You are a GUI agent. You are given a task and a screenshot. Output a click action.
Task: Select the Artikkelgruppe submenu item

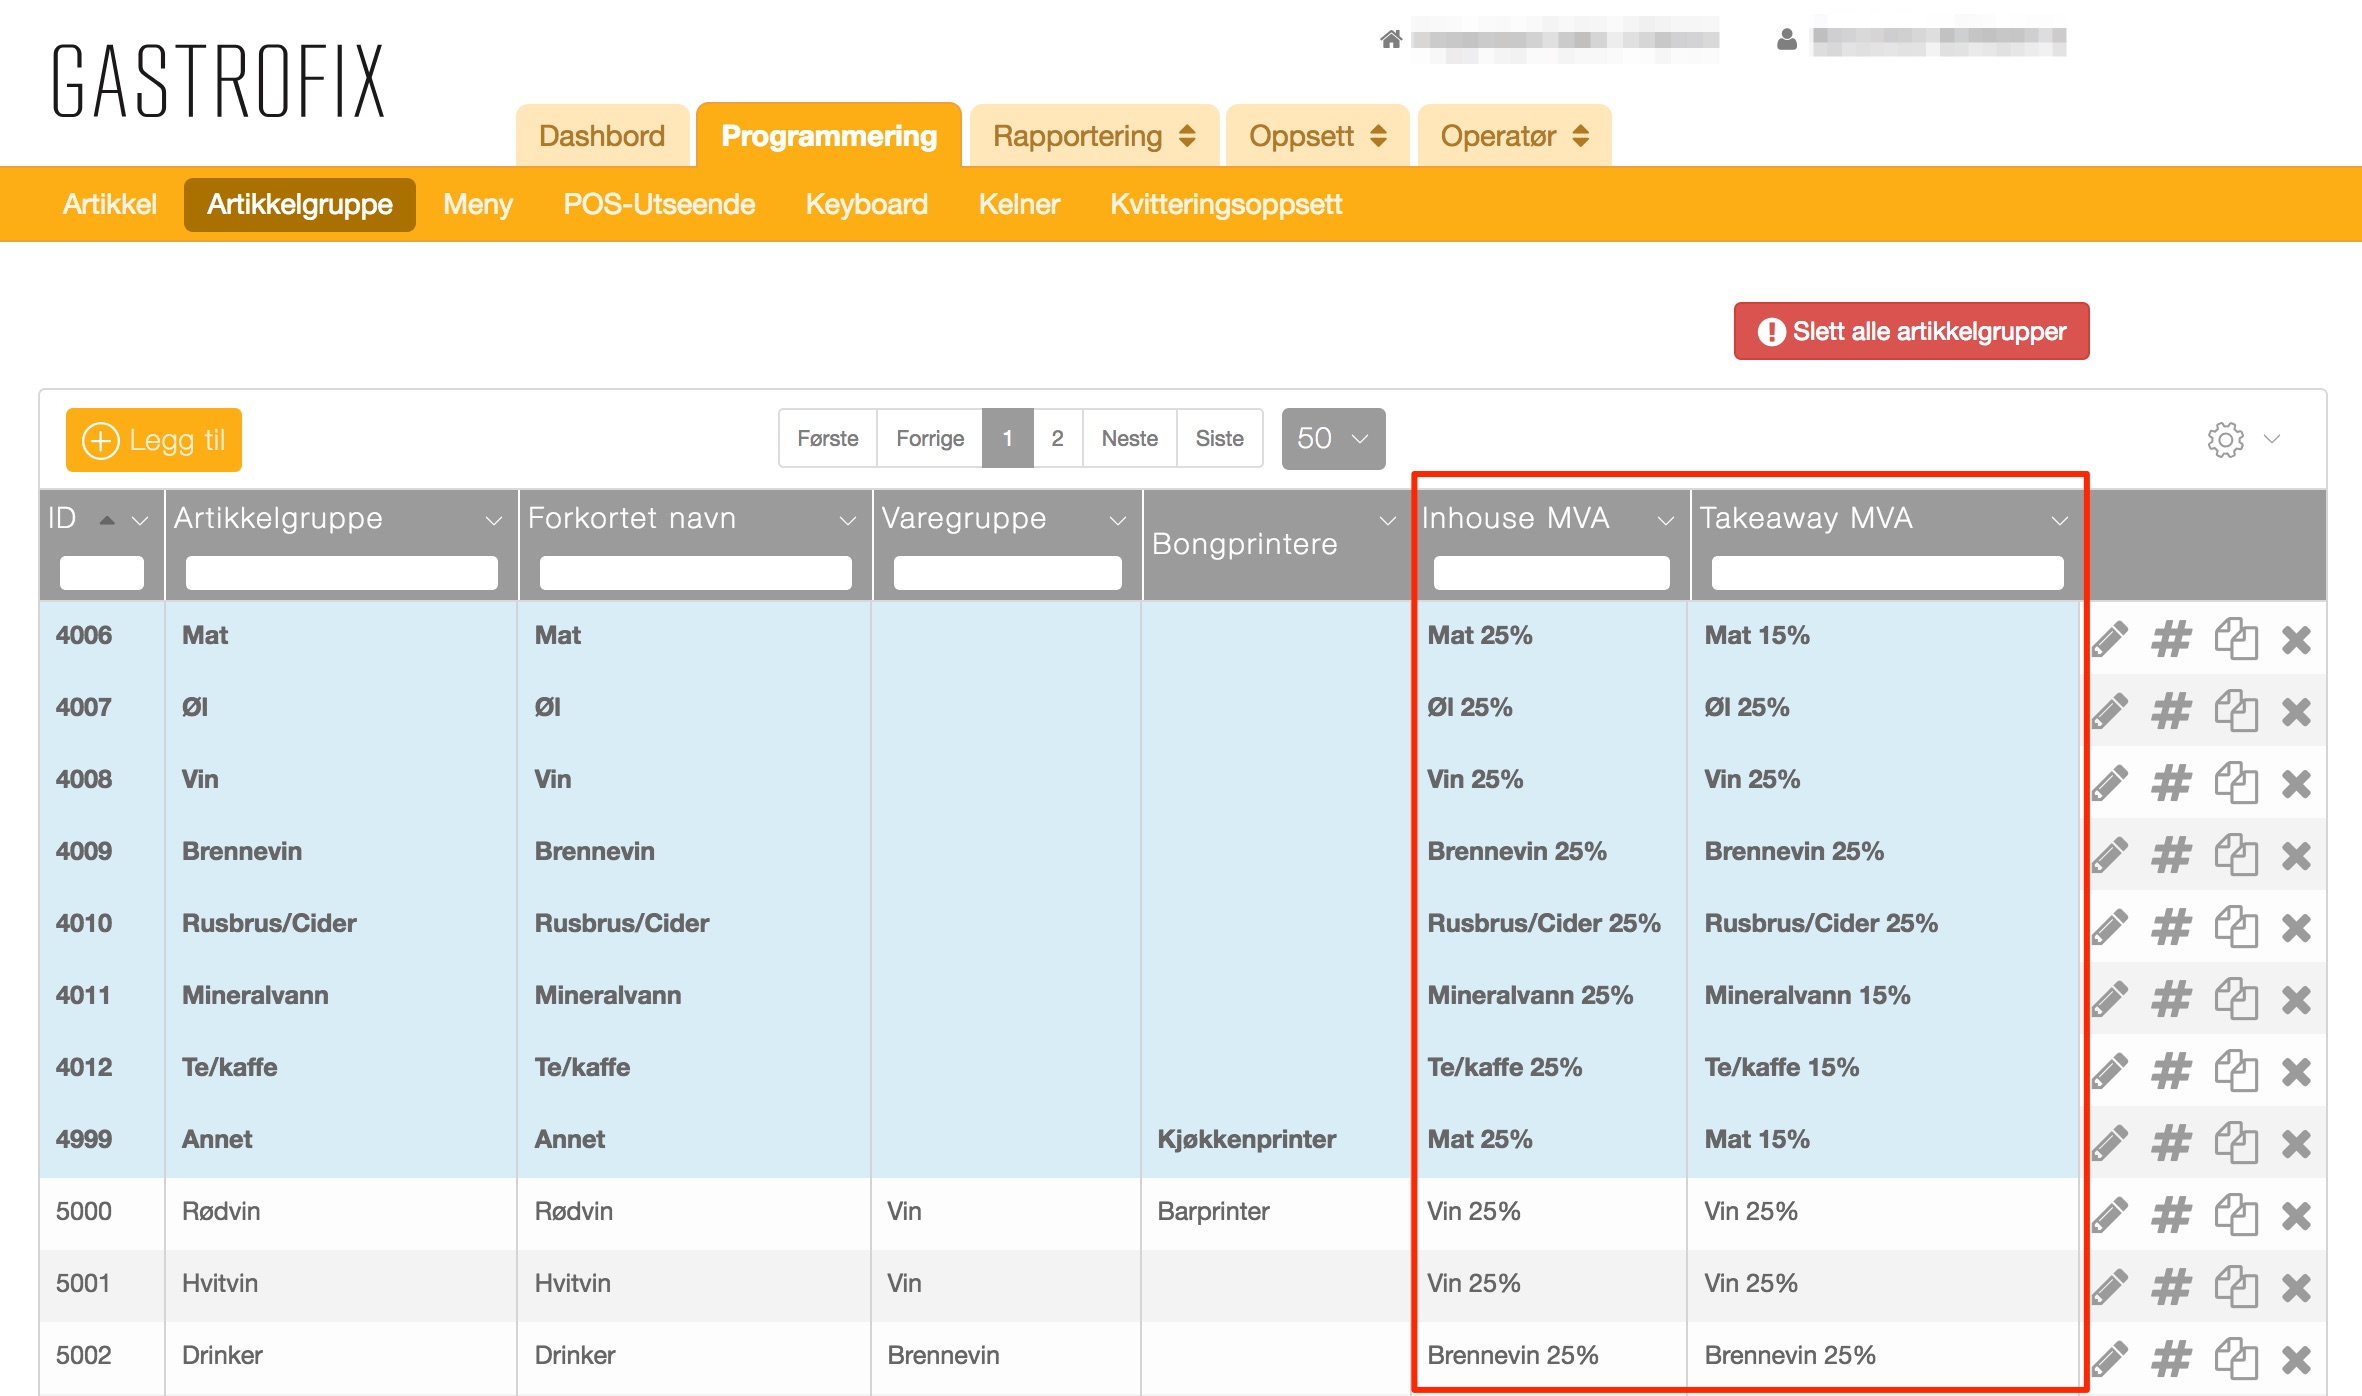pos(300,204)
